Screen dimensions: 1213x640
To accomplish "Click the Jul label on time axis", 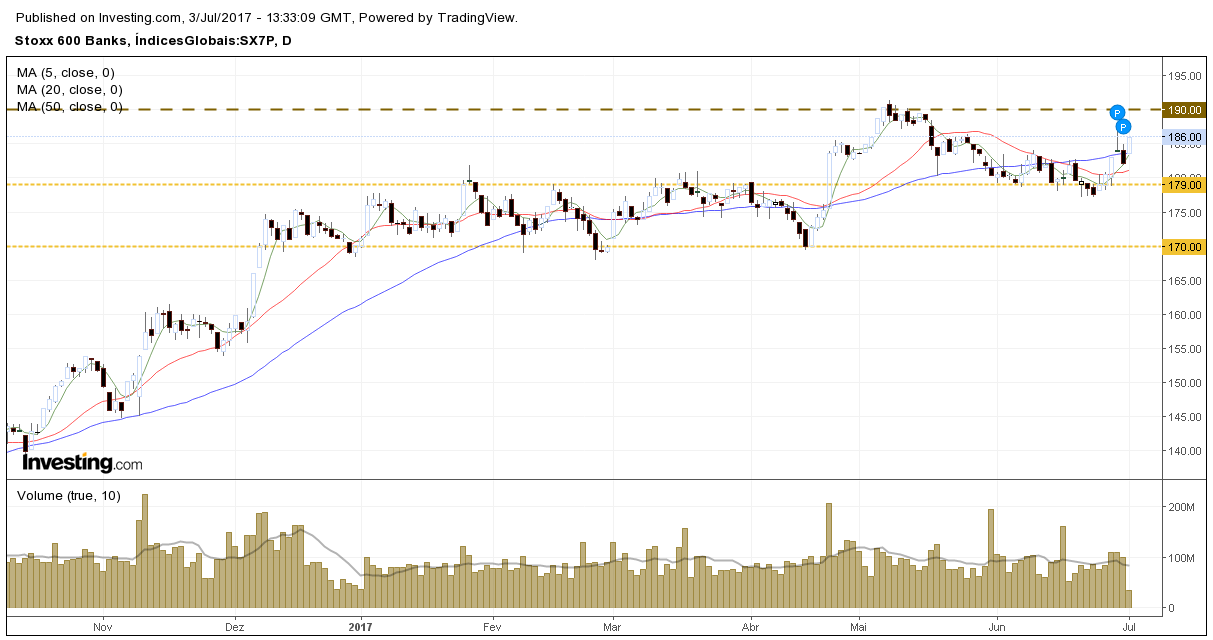I will click(1129, 627).
